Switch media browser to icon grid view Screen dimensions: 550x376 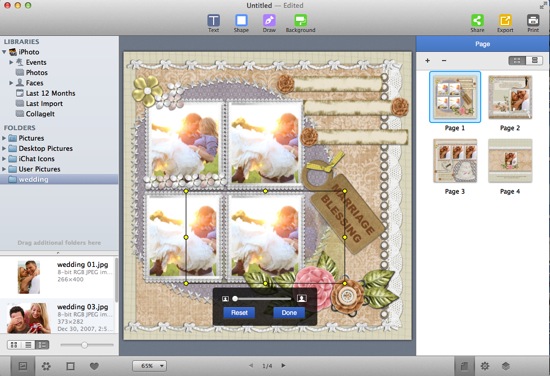(x=14, y=345)
